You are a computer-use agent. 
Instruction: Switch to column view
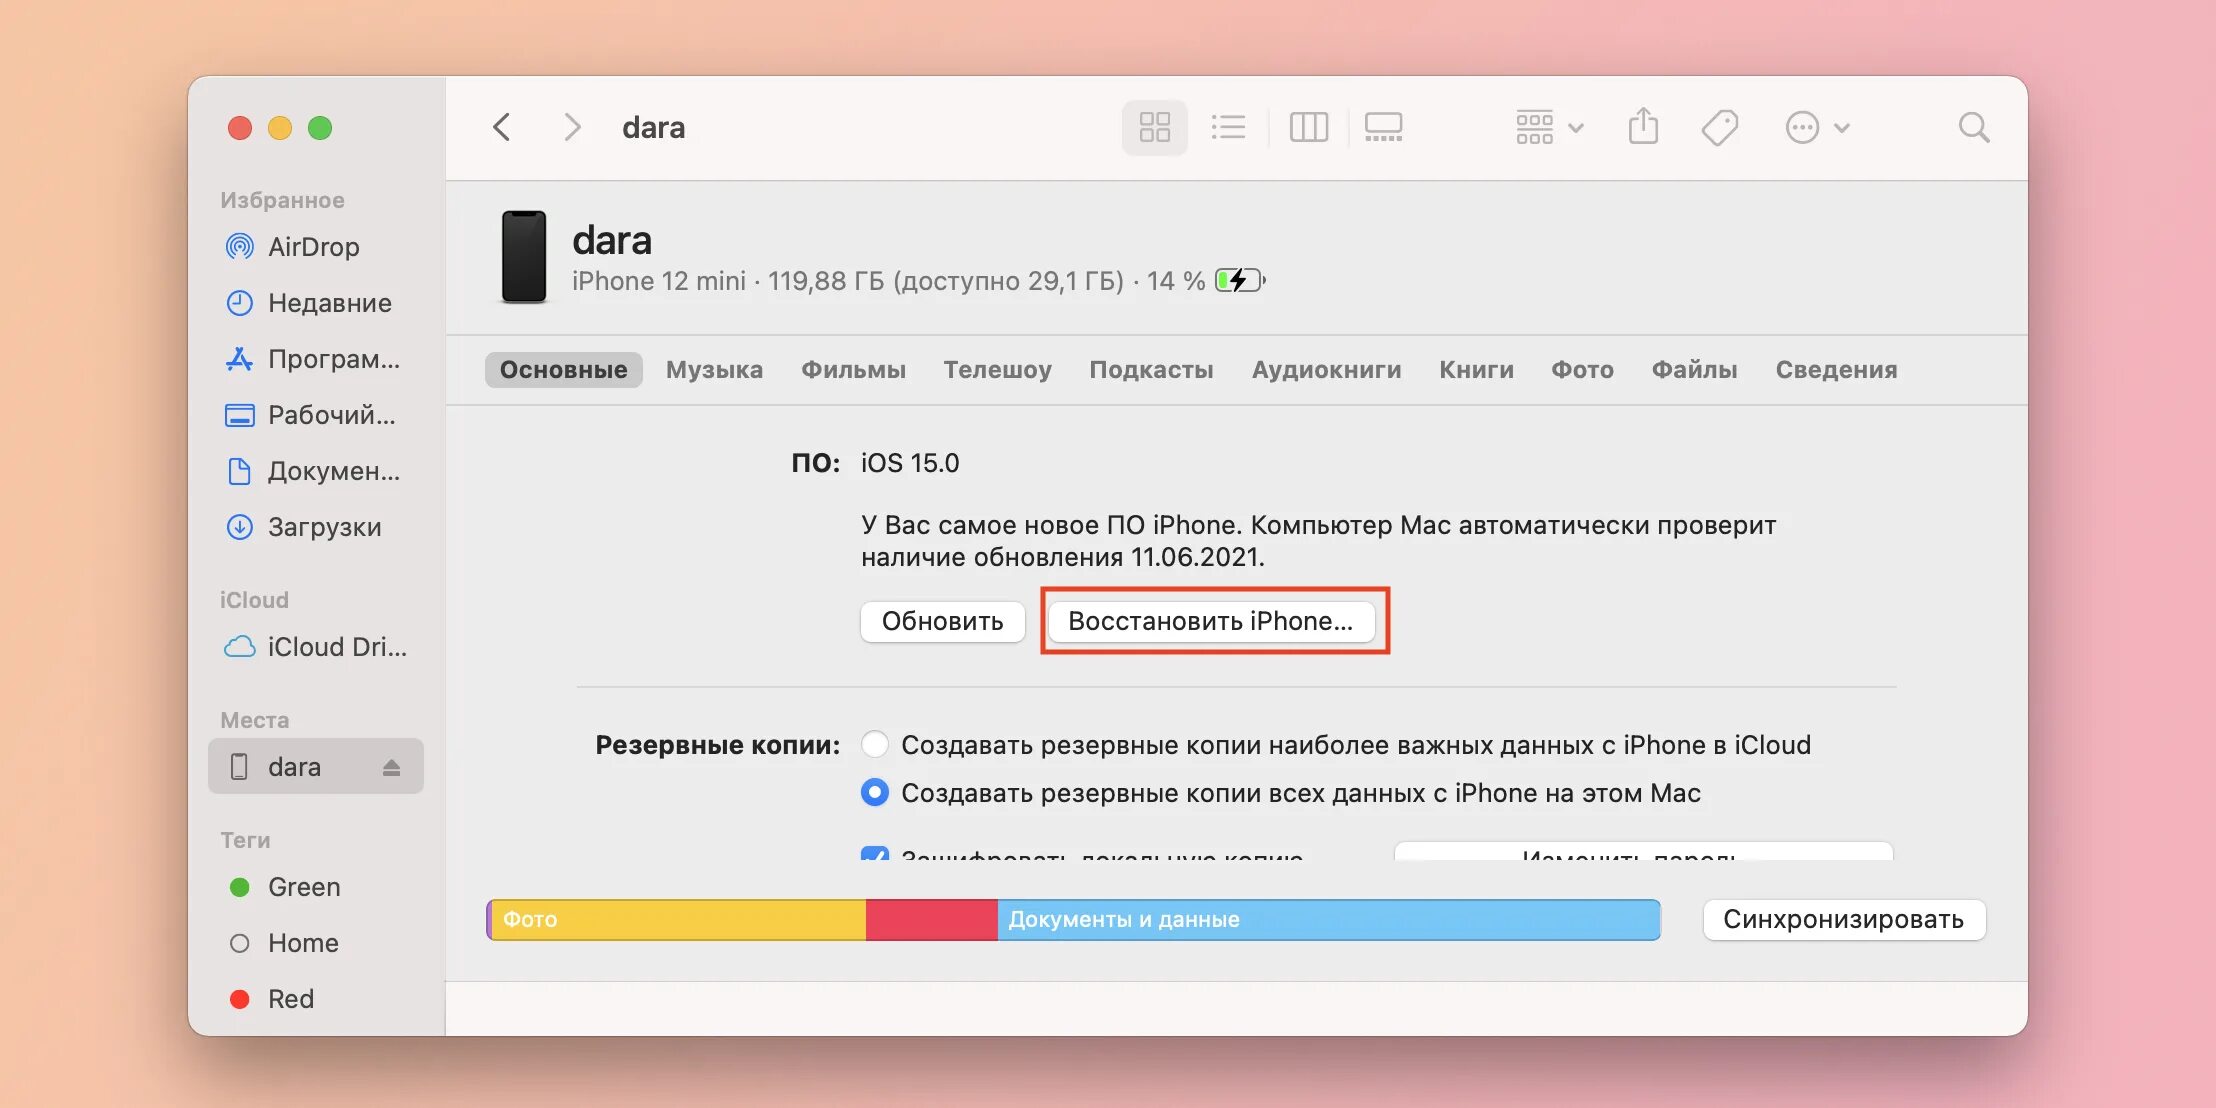pos(1308,127)
